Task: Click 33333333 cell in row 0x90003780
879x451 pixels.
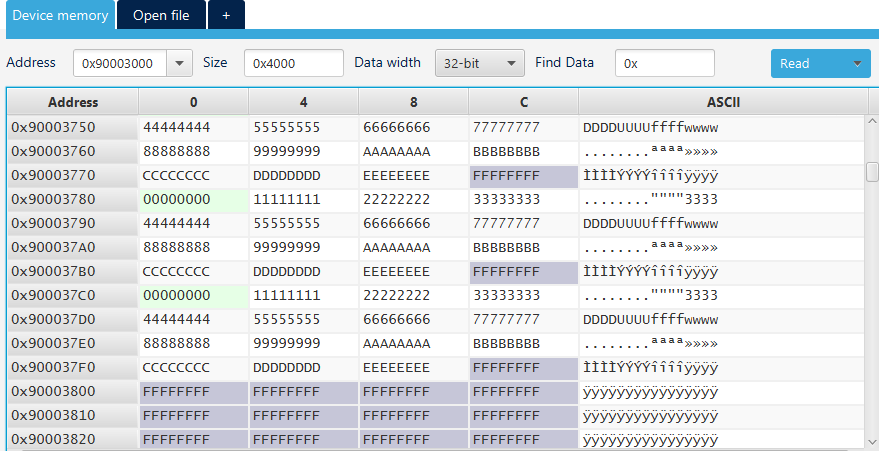Action: point(524,199)
